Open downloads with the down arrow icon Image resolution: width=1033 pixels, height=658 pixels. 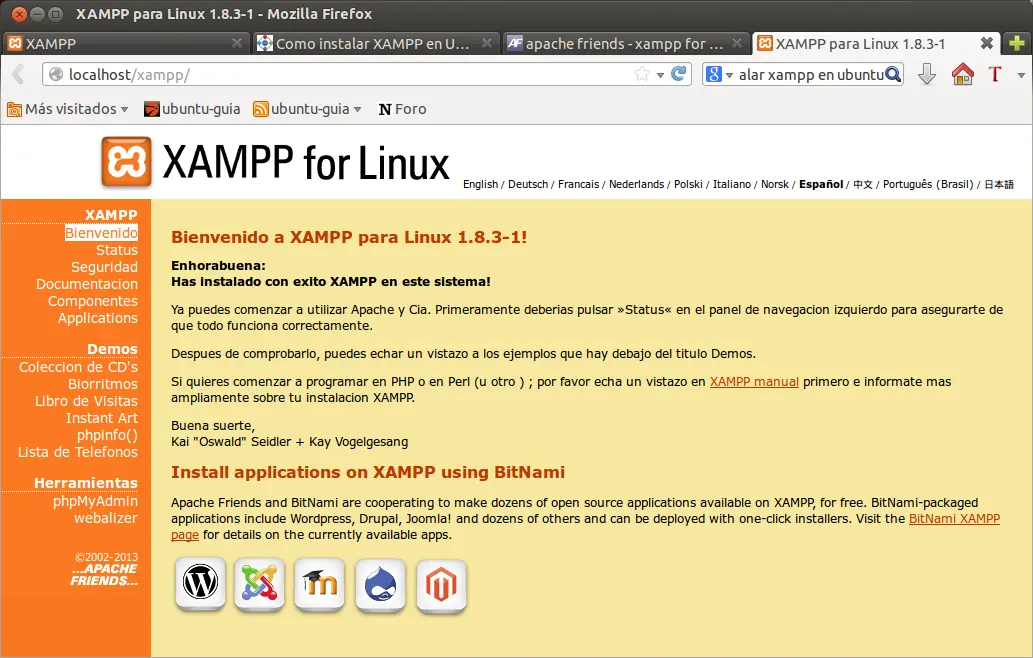(x=927, y=74)
